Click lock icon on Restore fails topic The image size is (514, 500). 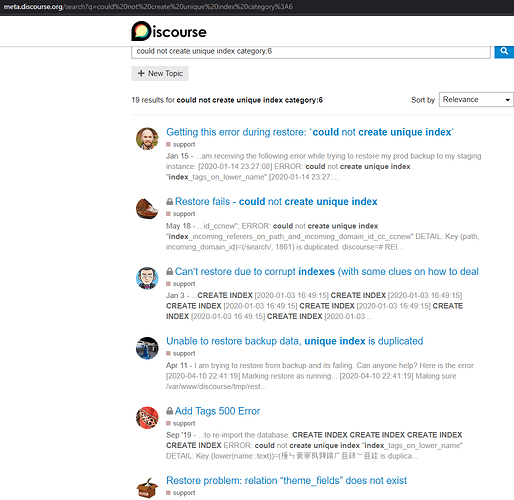170,201
